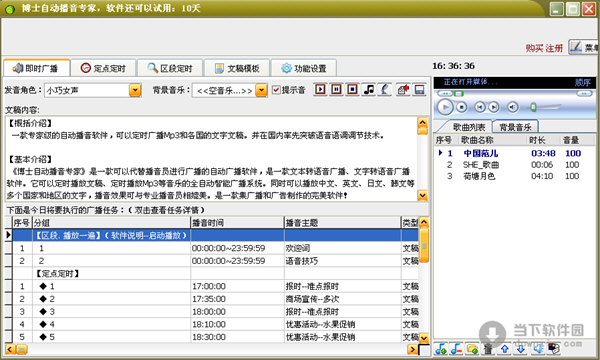
Task: Click the 音量 column header
Action: tap(577, 140)
